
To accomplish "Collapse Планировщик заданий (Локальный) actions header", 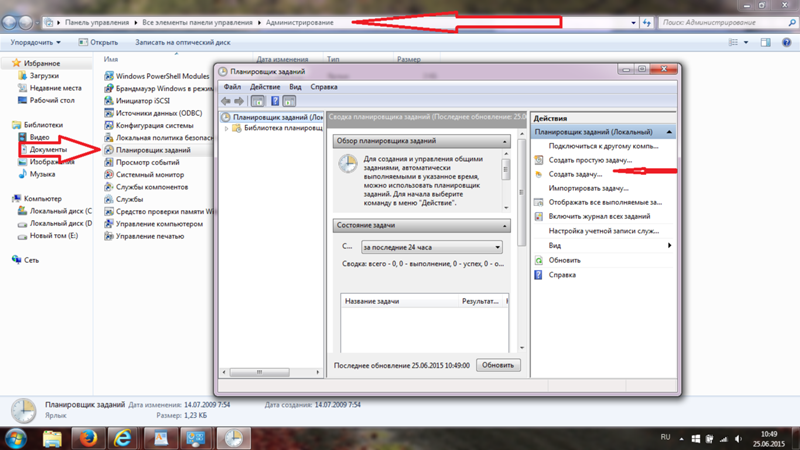I will (669, 132).
